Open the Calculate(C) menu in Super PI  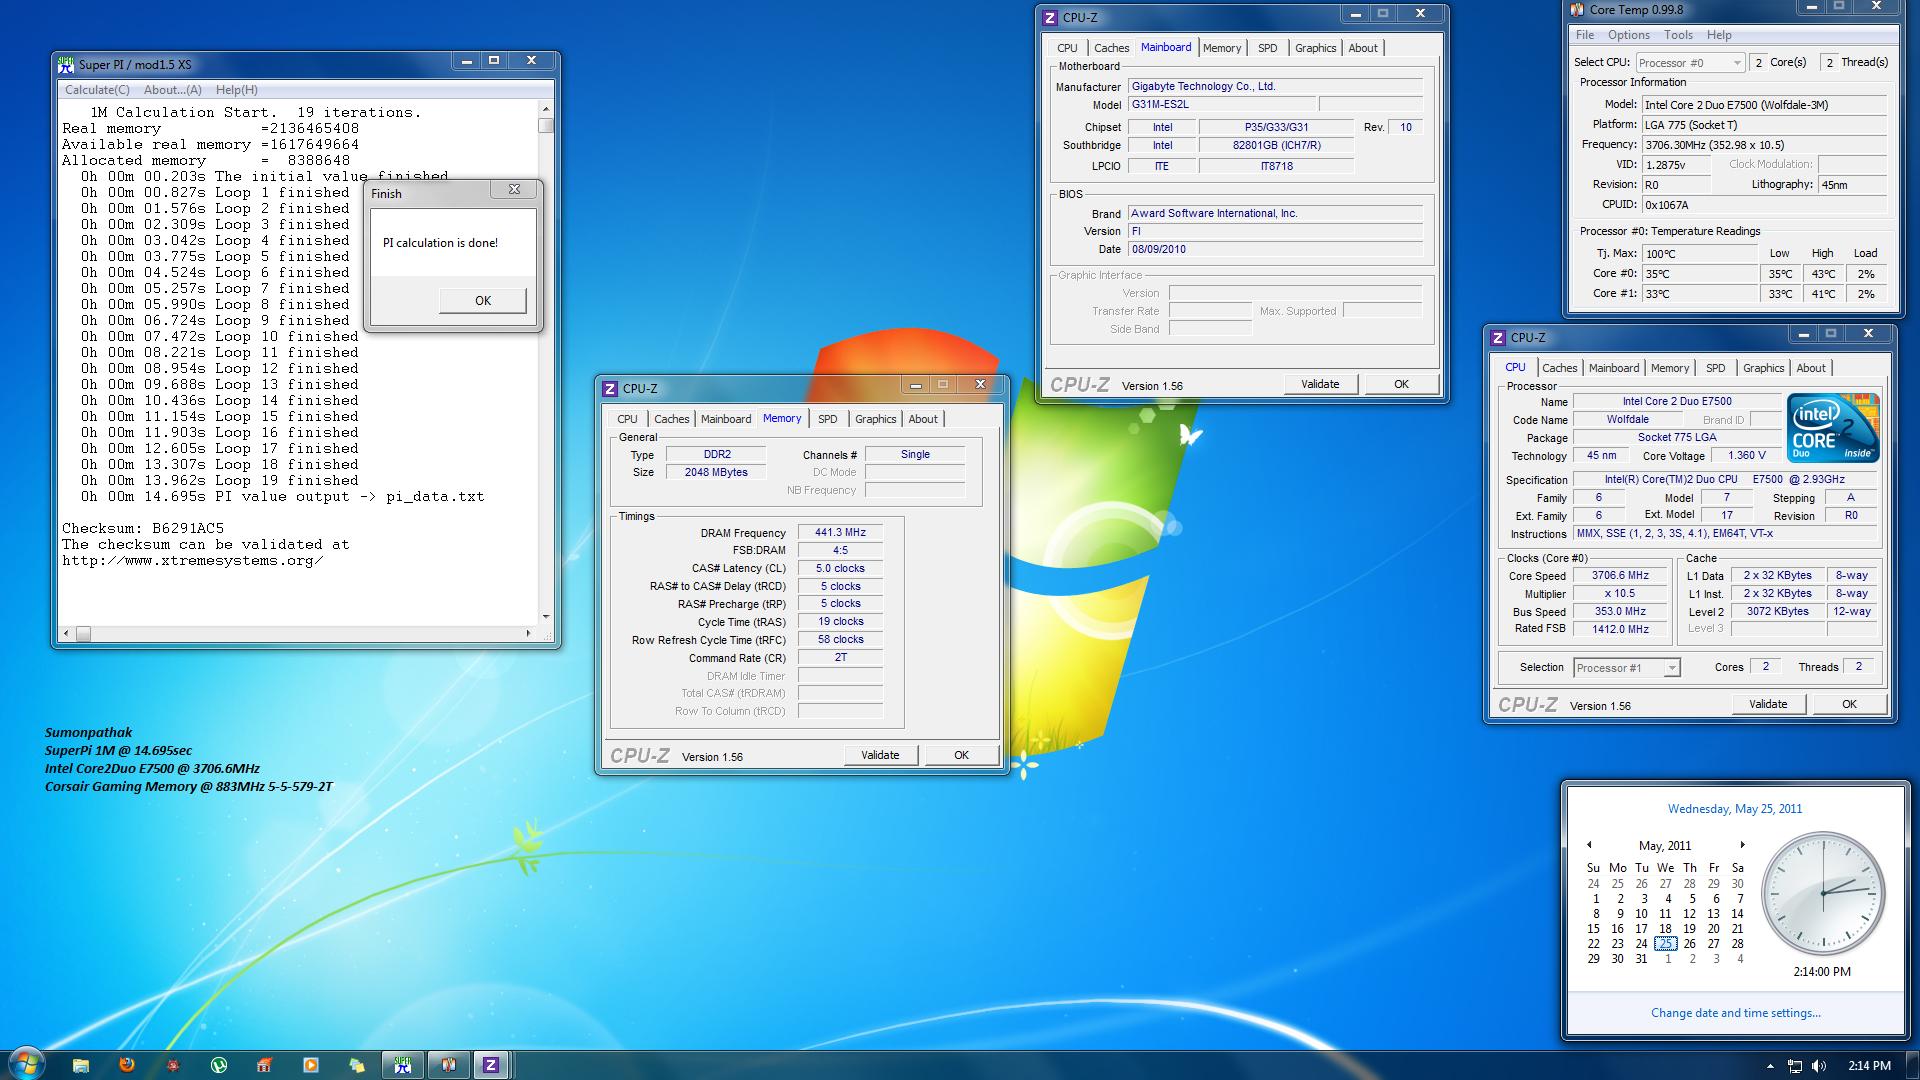pyautogui.click(x=97, y=89)
